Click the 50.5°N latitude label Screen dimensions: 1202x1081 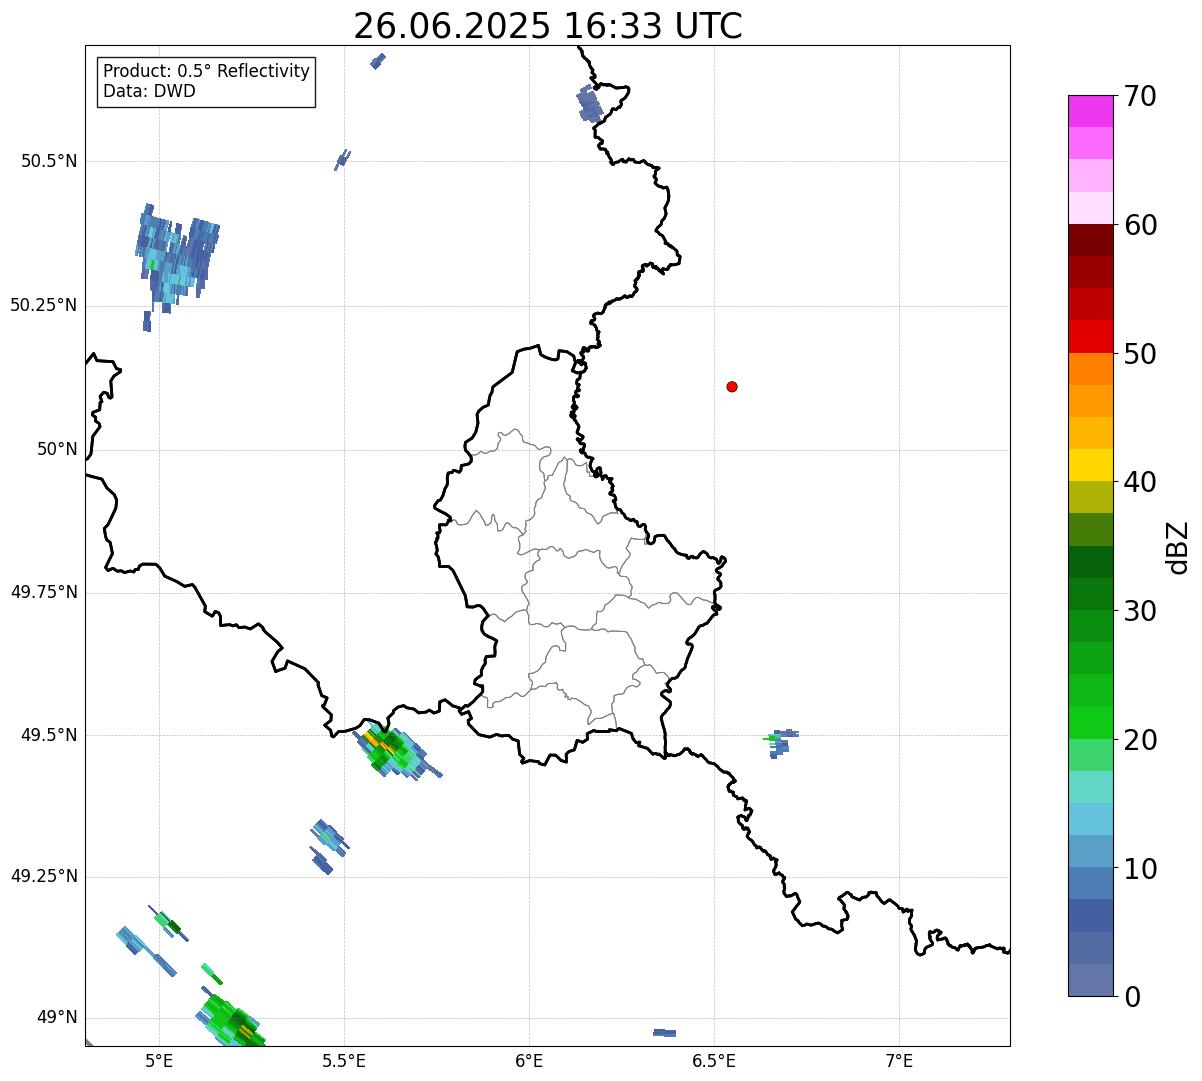tap(49, 161)
